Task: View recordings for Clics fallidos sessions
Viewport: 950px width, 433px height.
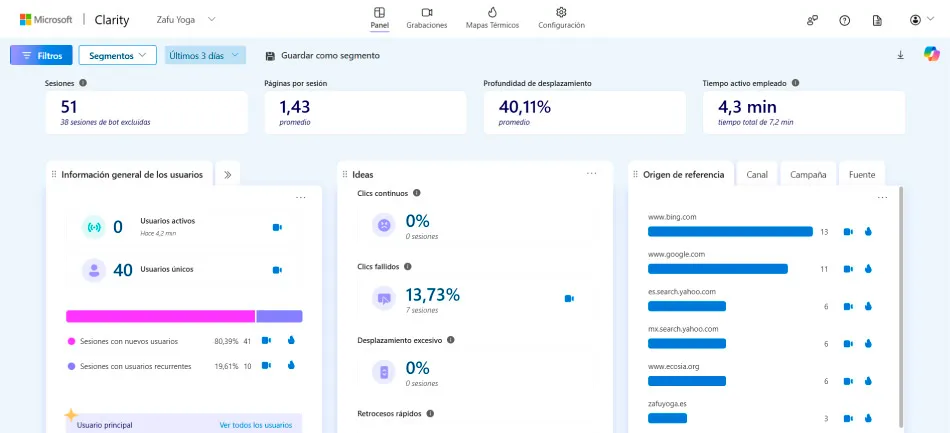Action: [x=569, y=299]
